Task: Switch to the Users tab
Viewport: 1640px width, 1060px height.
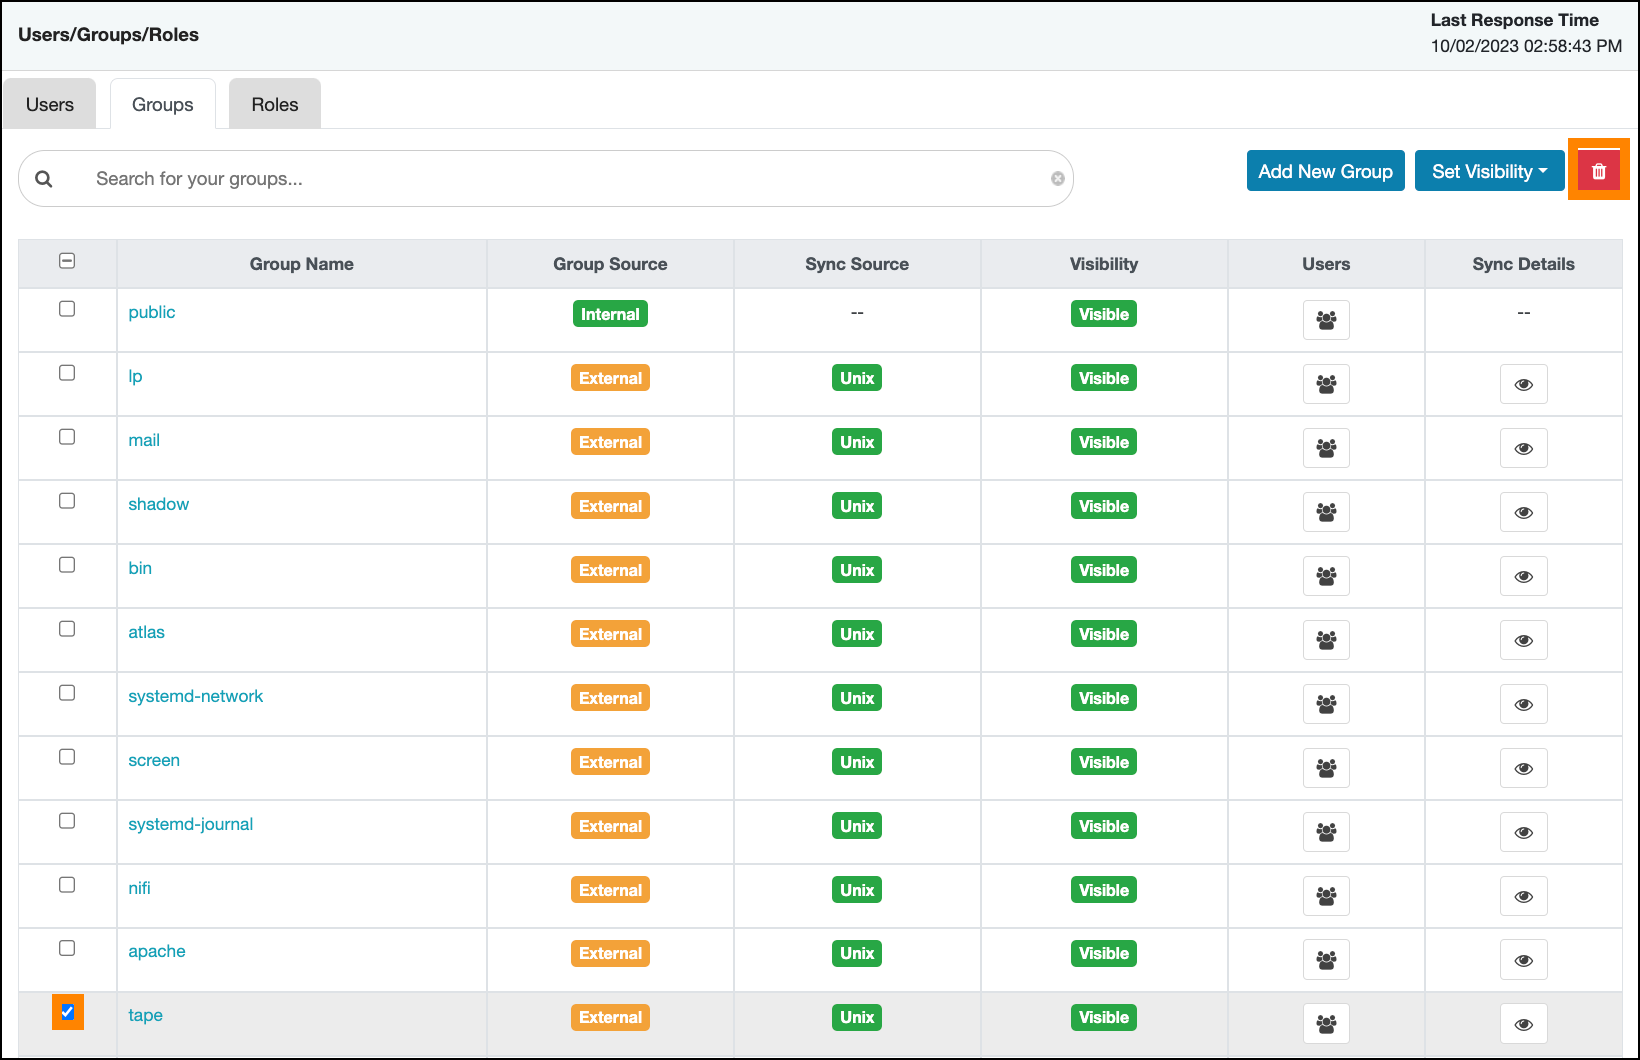Action: click(x=50, y=105)
